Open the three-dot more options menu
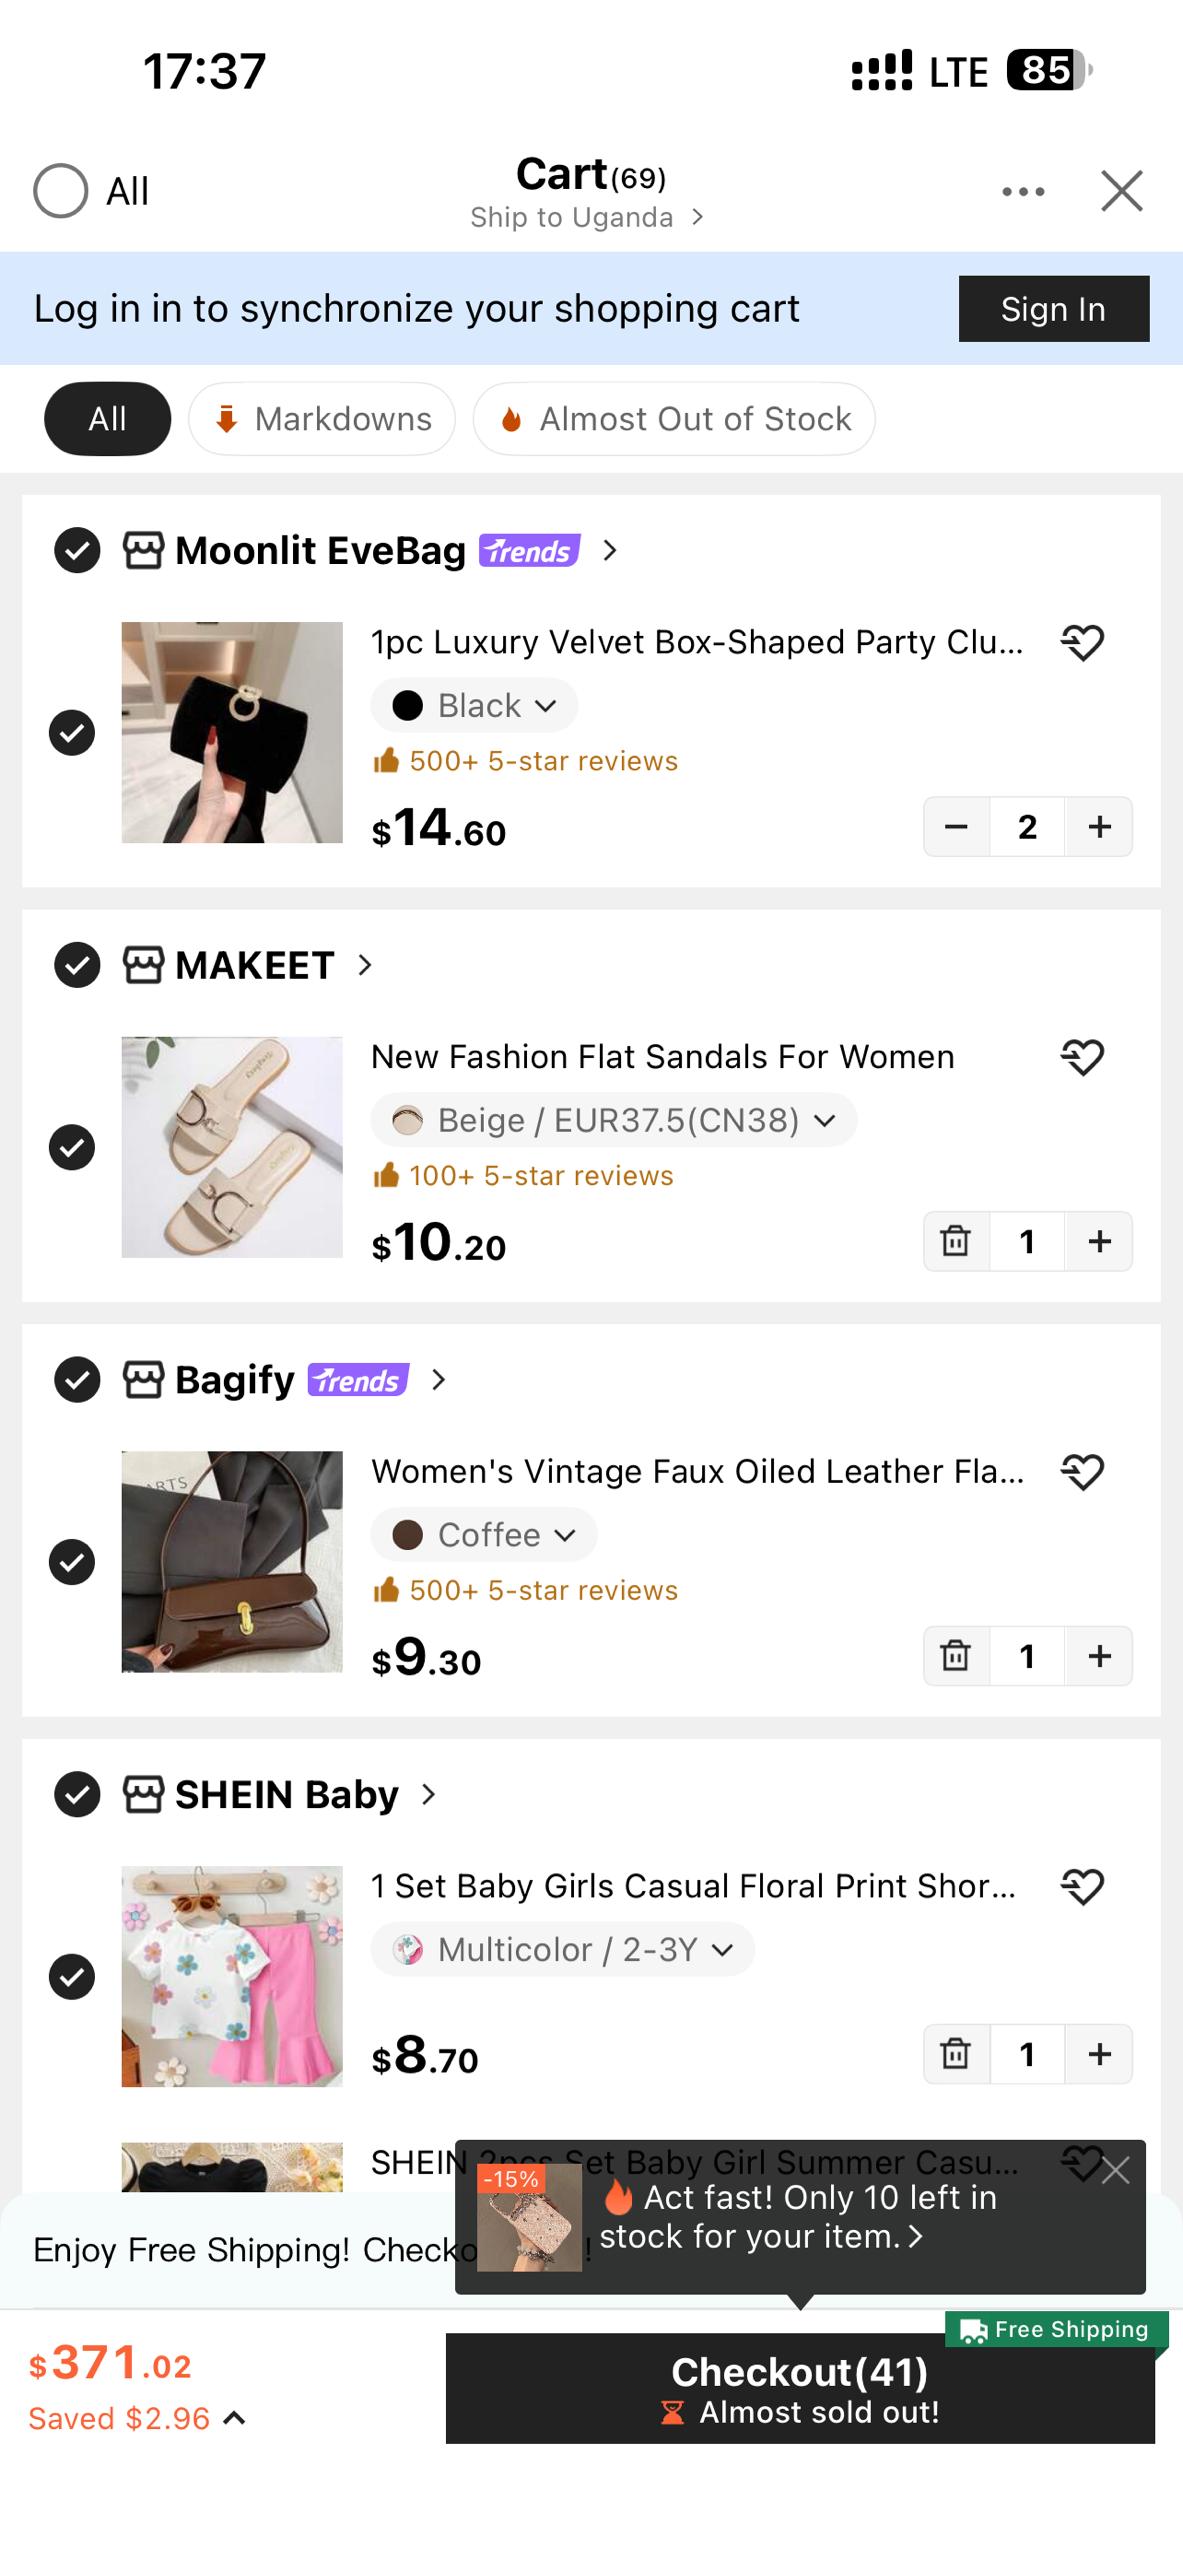This screenshot has width=1183, height=2560. click(x=1023, y=191)
